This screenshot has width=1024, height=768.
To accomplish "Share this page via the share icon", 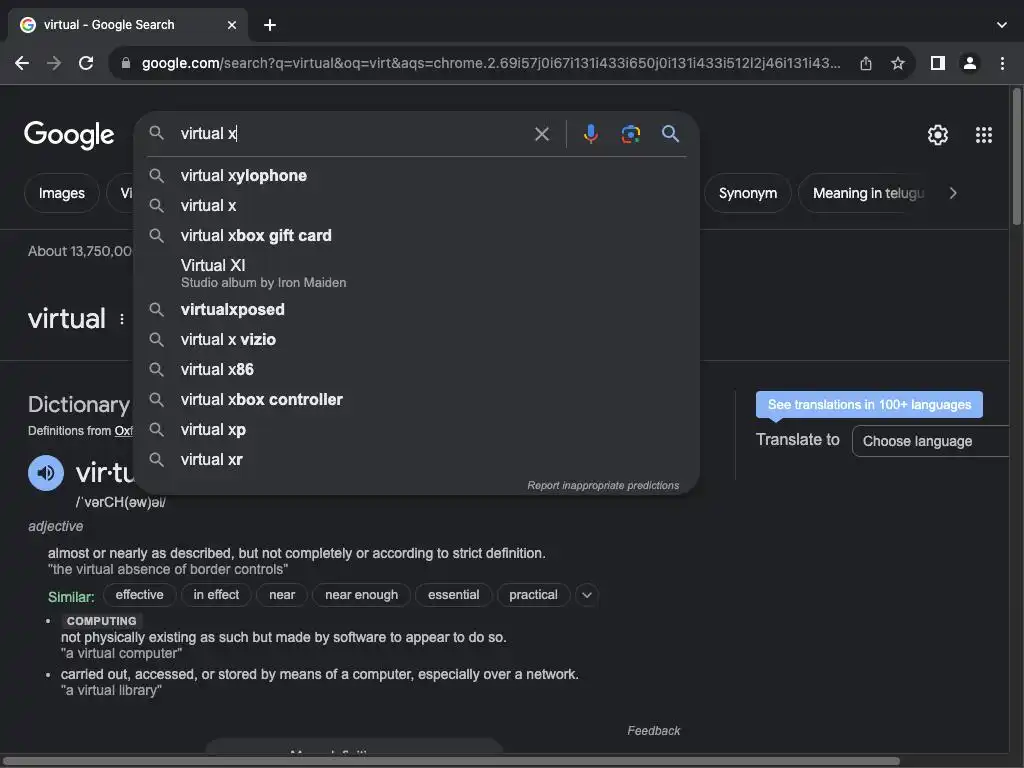I will click(x=866, y=63).
